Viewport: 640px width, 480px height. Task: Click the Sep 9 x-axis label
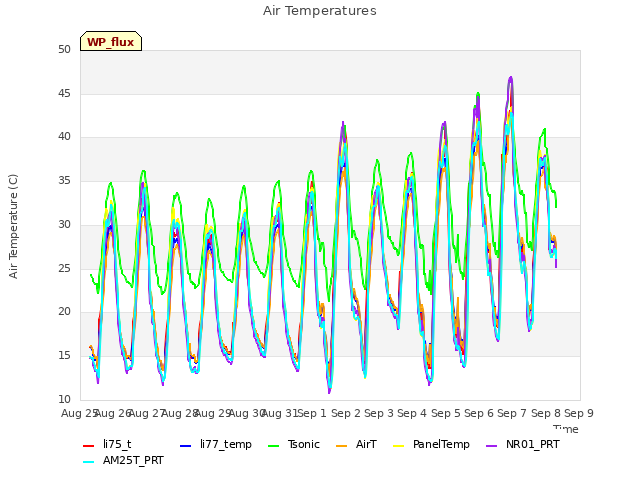pos(579,413)
